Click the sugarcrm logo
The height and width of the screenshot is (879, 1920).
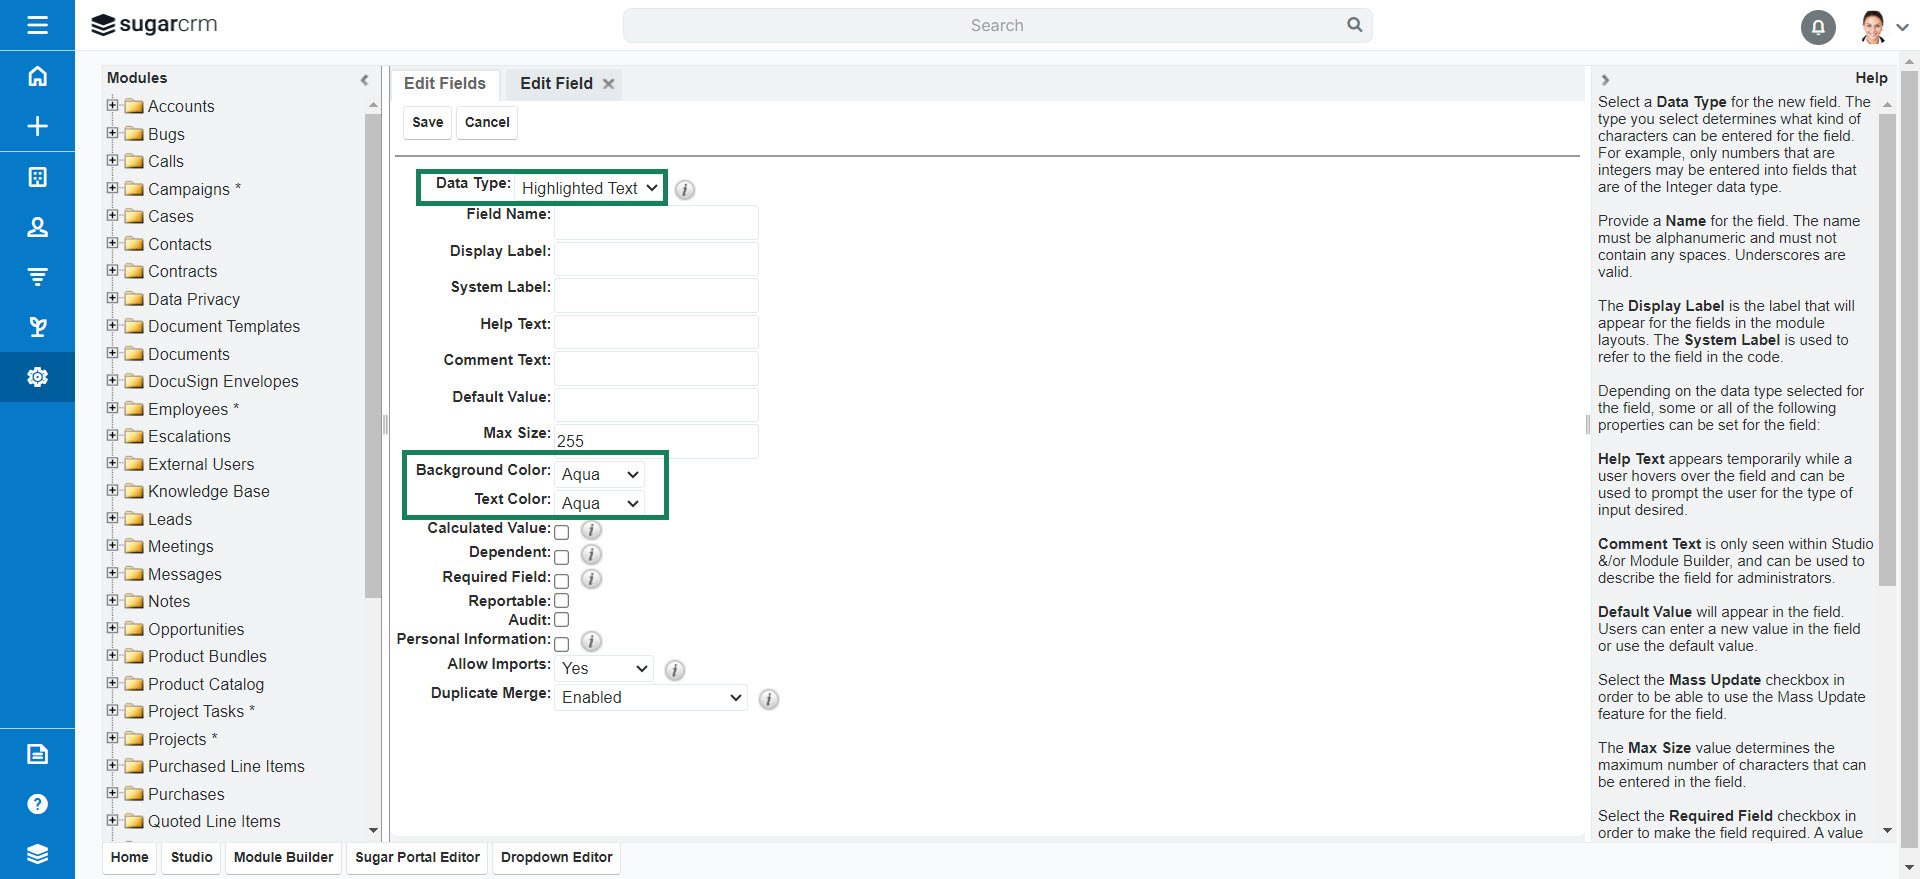(x=154, y=25)
